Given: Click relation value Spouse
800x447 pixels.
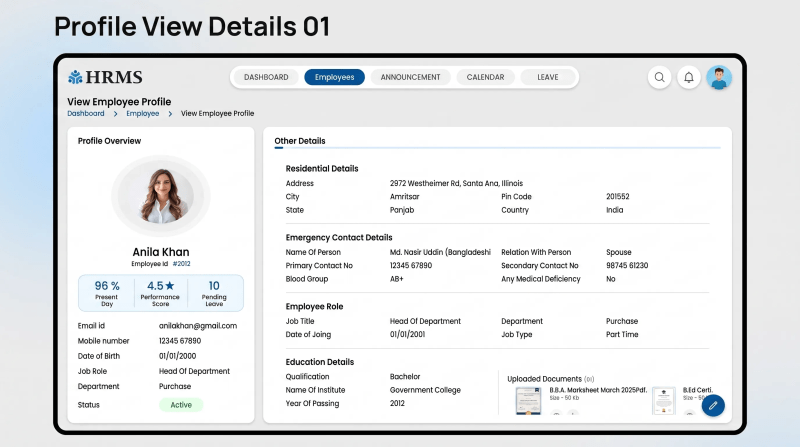Looking at the screenshot, I should (x=618, y=252).
